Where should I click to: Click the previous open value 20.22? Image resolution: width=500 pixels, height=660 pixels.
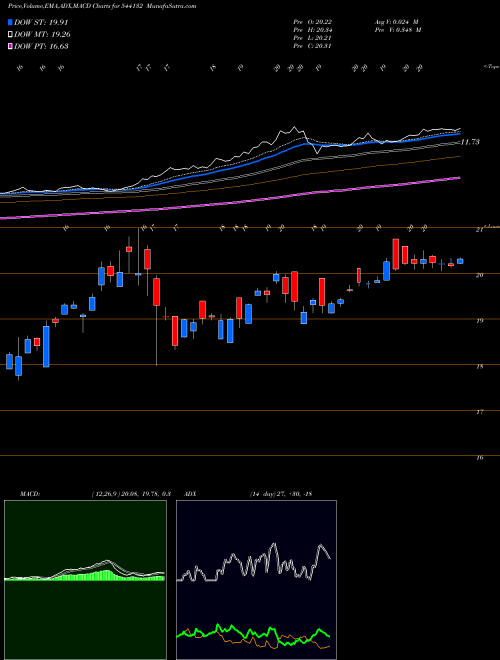click(x=324, y=21)
